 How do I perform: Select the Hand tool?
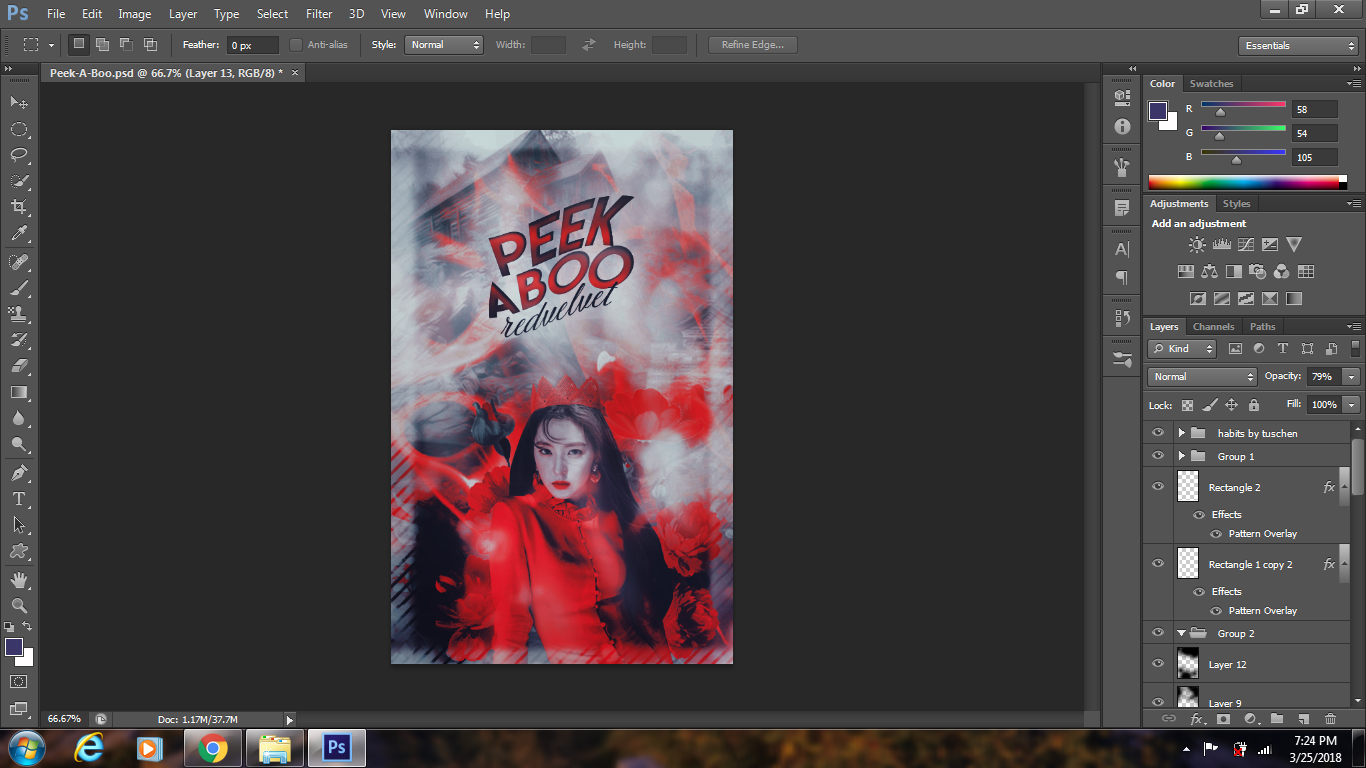click(x=18, y=579)
